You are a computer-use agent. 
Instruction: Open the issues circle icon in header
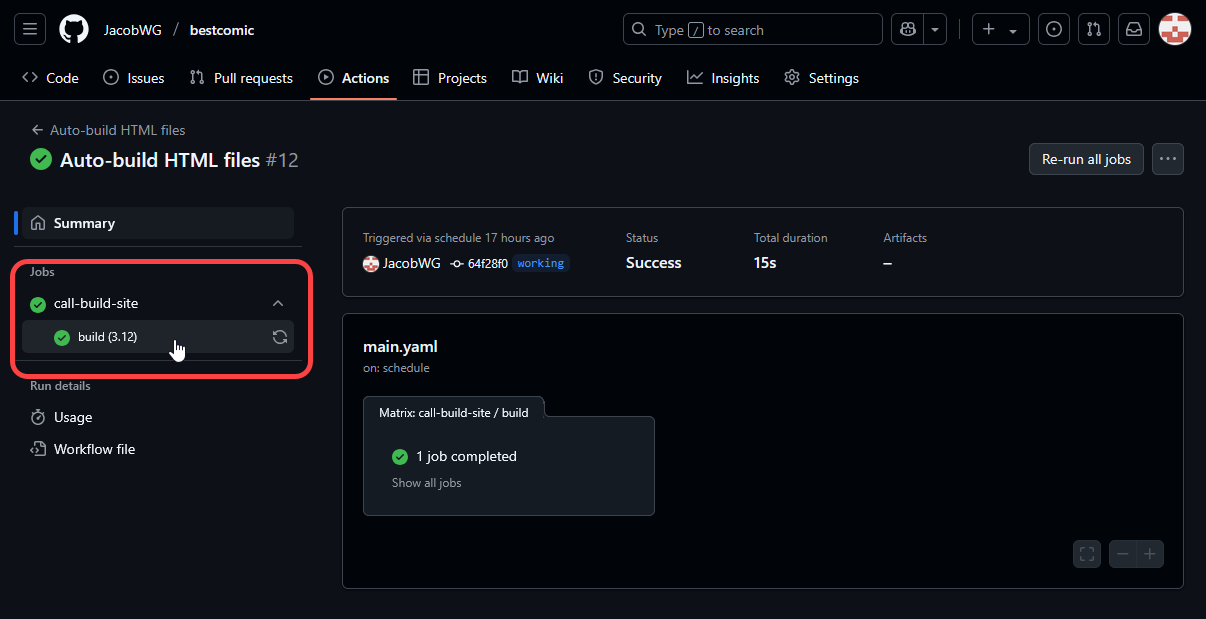click(x=1053, y=30)
